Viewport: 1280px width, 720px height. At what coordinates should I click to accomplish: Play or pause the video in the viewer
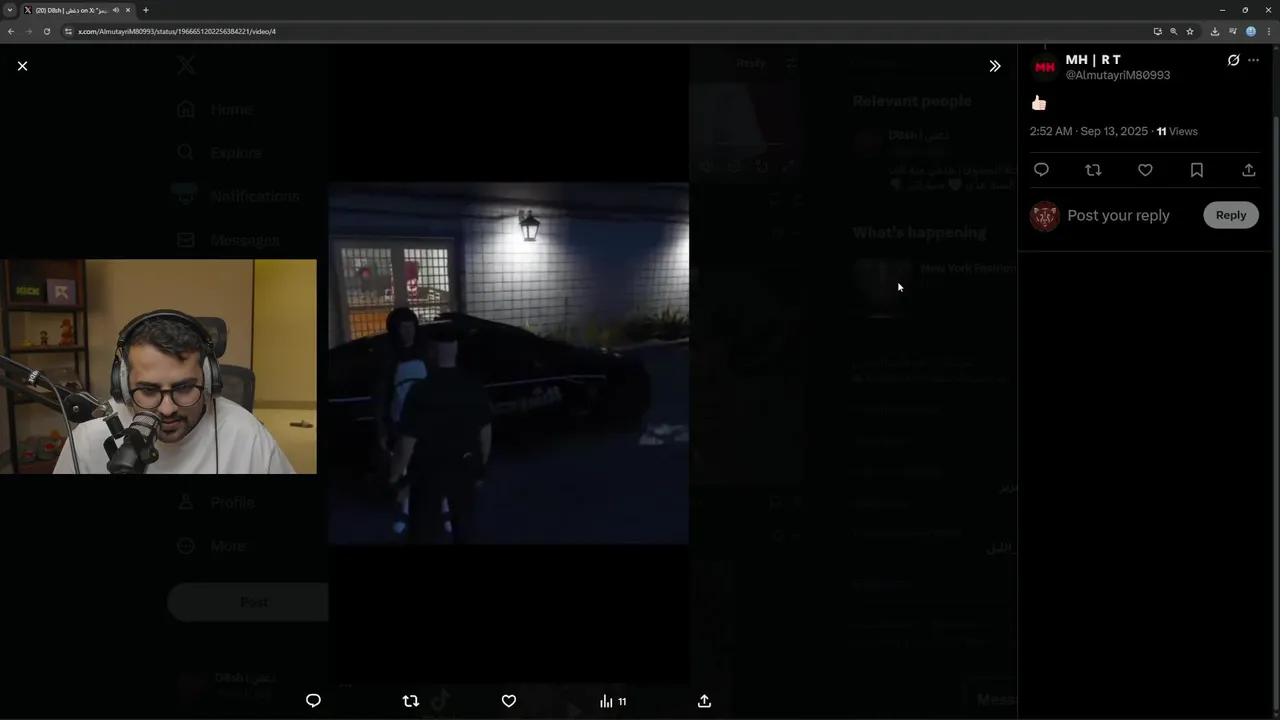(x=508, y=363)
